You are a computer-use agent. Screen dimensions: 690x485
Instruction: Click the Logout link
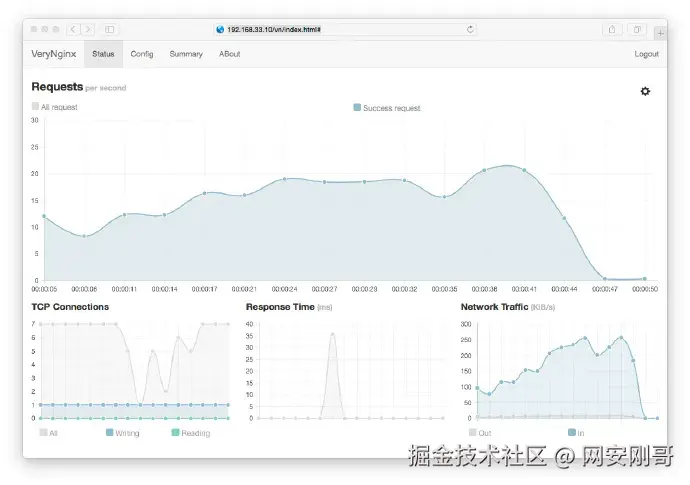646,54
